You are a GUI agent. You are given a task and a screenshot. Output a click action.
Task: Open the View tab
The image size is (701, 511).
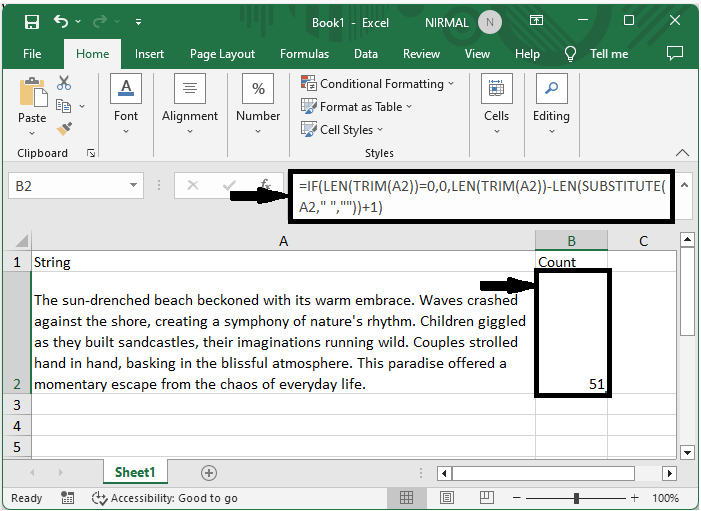477,54
